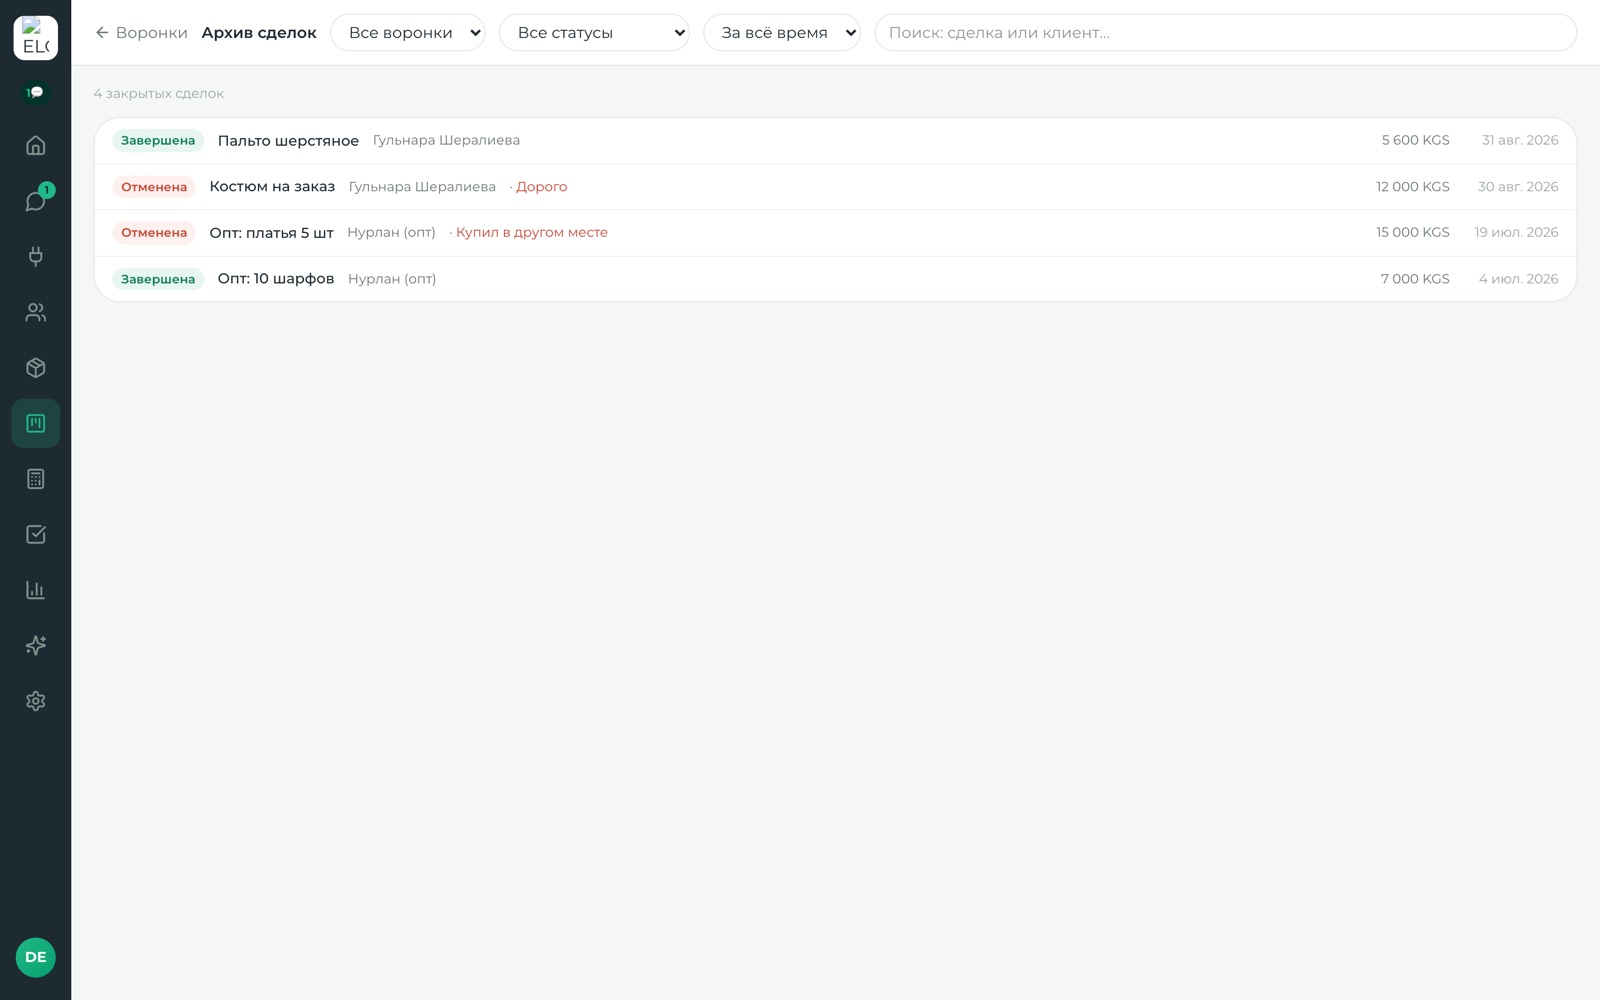
Task: Open the Опт: платья 5 шт deal
Action: point(835,233)
